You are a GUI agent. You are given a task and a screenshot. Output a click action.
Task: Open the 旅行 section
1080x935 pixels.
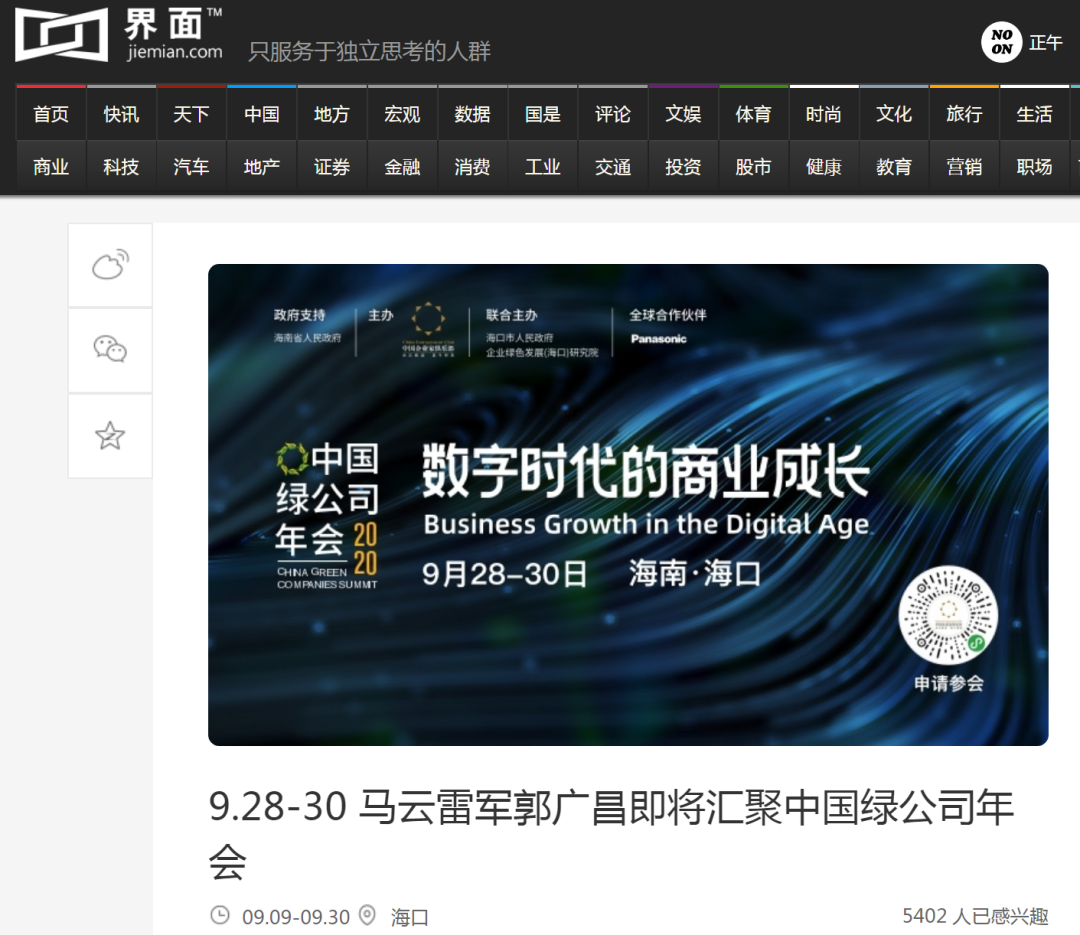click(x=964, y=114)
